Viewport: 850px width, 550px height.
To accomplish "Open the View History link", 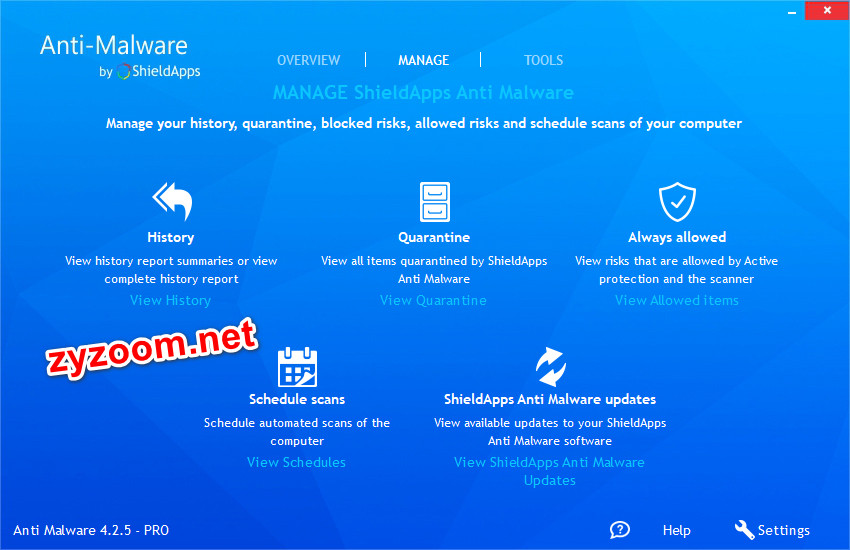I will (x=170, y=300).
